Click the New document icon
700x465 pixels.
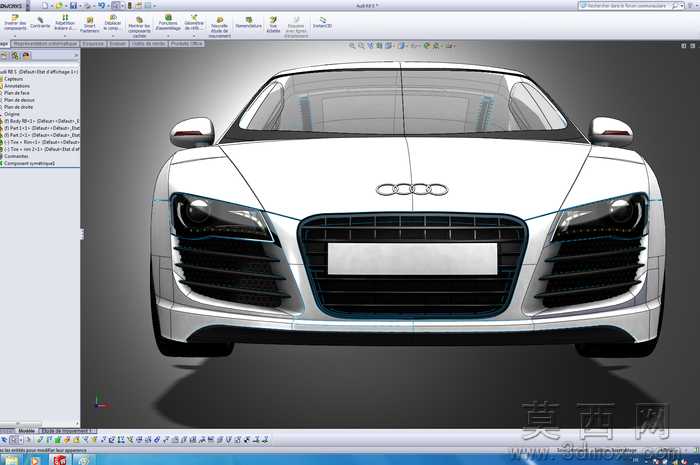tap(45, 6)
